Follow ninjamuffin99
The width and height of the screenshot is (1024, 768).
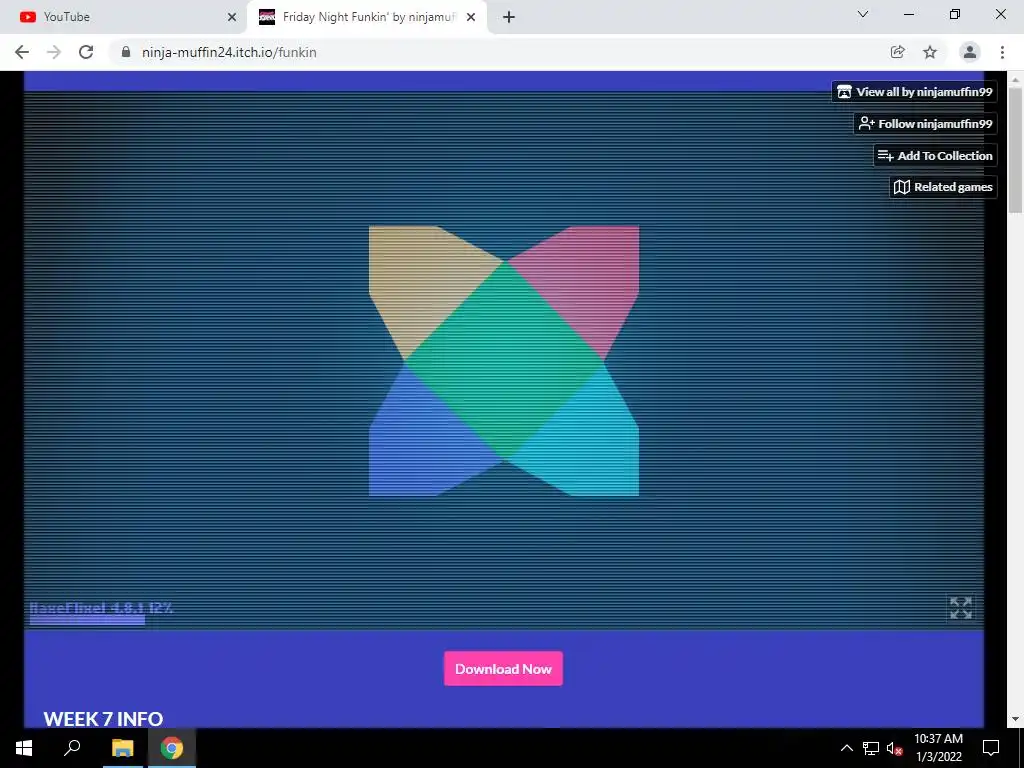[925, 124]
